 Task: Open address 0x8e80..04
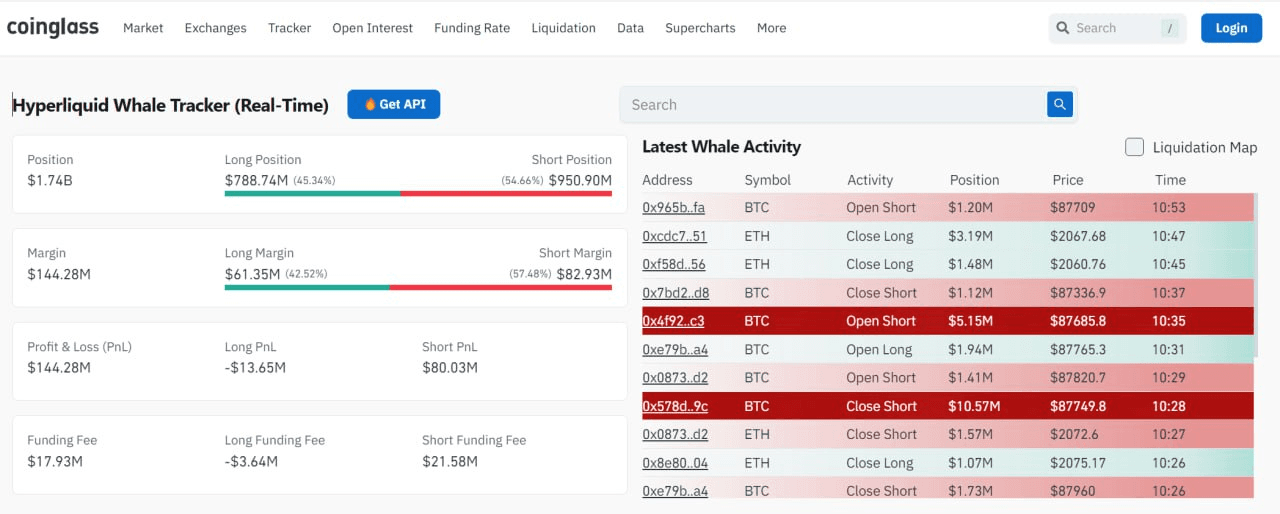[x=675, y=463]
